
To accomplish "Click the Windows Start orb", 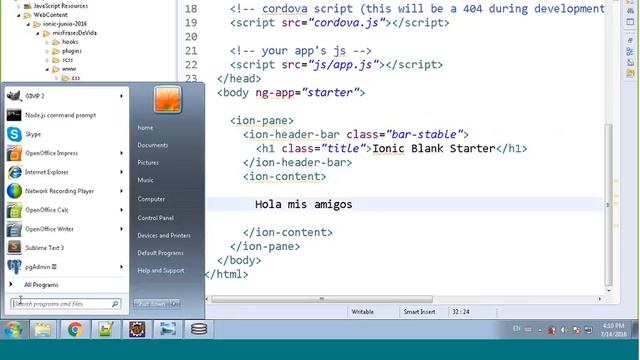I will [13, 329].
